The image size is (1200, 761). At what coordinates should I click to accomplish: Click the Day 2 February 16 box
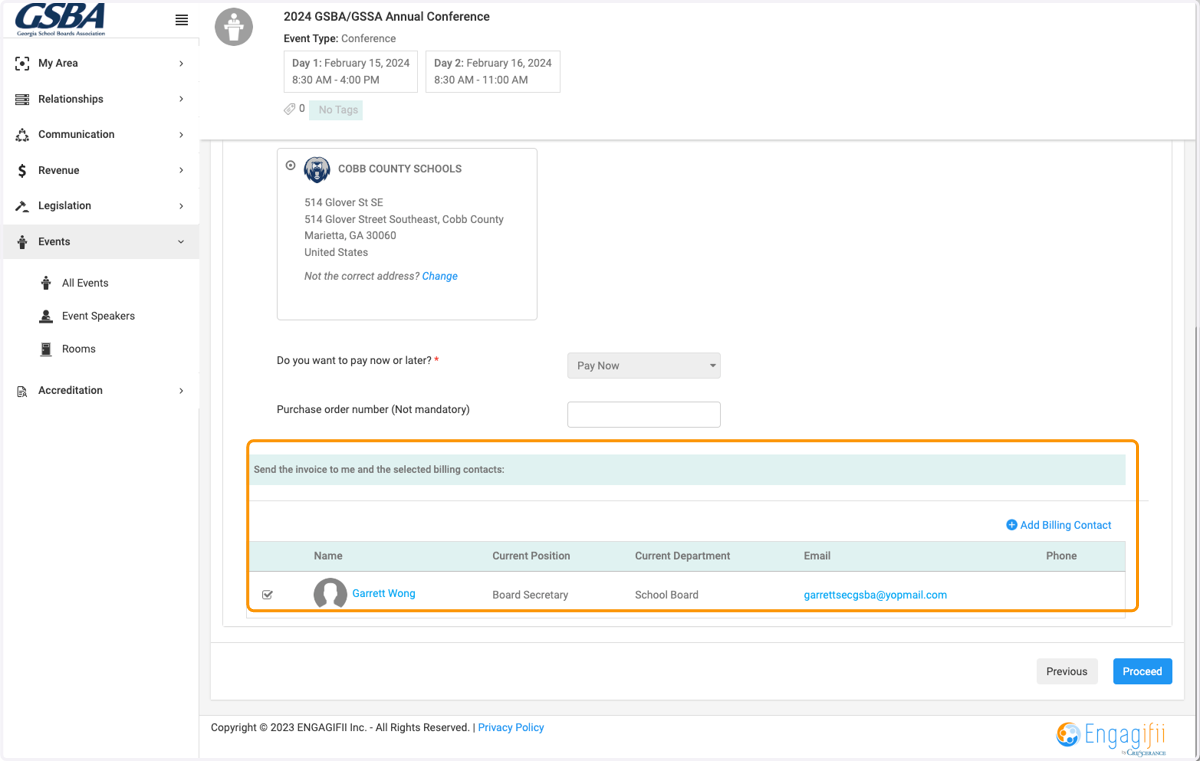[493, 72]
